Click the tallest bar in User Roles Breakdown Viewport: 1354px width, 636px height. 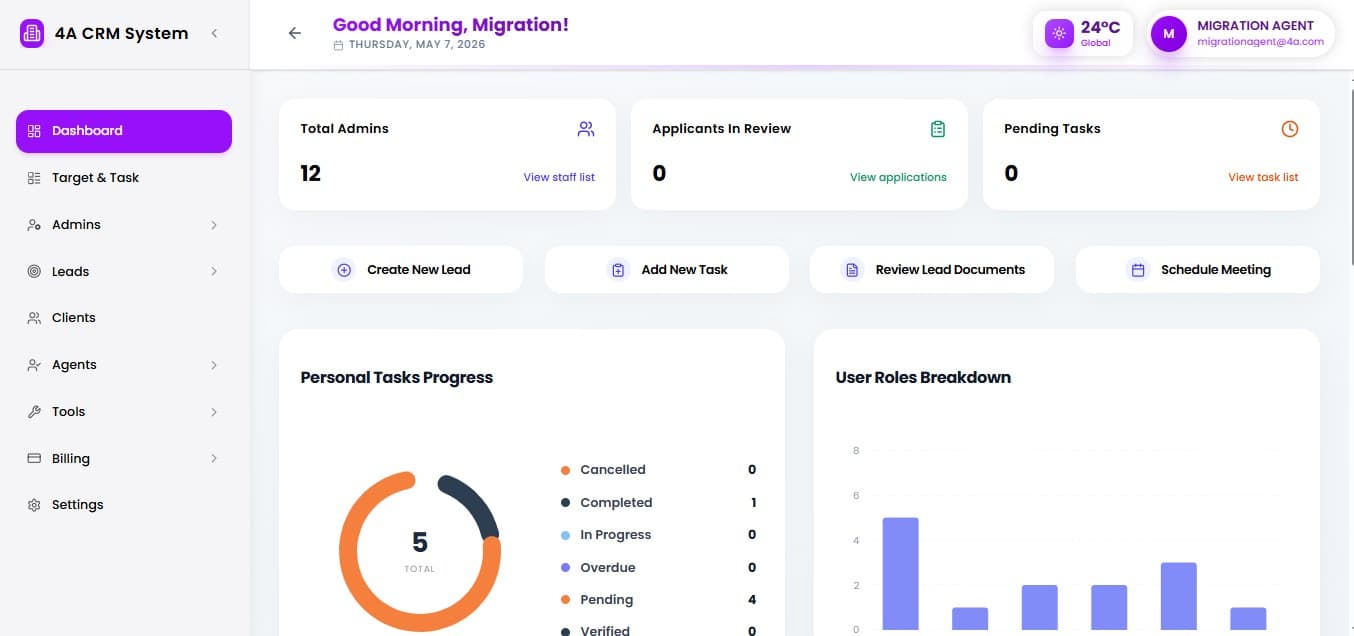pos(900,573)
